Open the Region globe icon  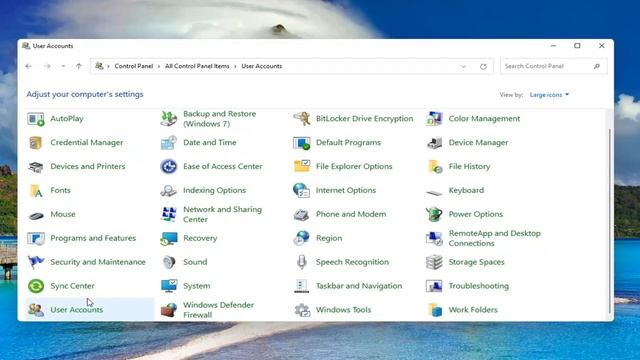point(302,238)
